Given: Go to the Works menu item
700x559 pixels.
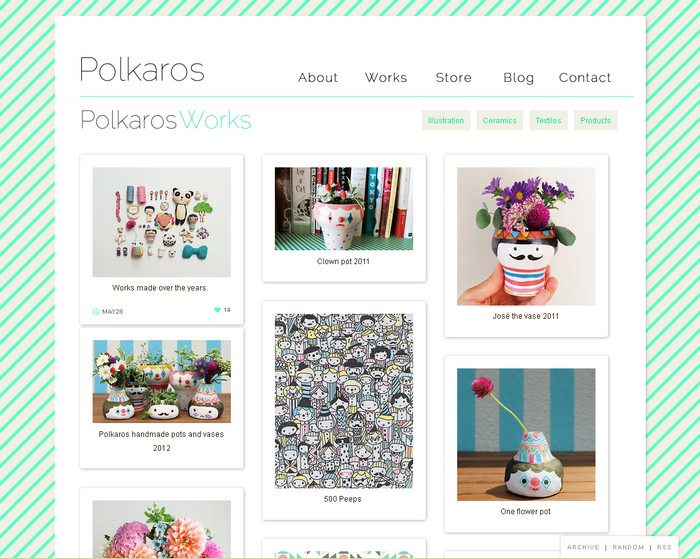Looking at the screenshot, I should click(x=386, y=78).
